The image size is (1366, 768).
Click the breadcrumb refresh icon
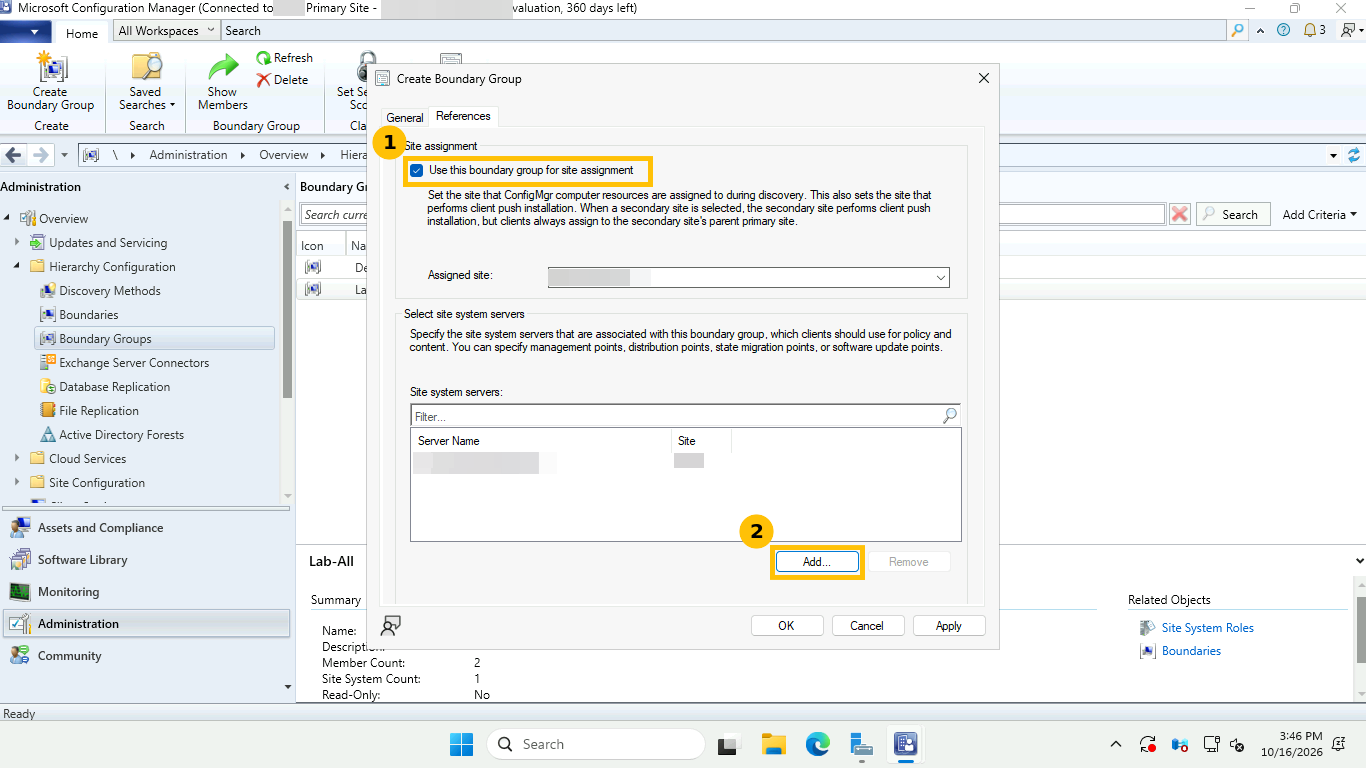(1354, 155)
